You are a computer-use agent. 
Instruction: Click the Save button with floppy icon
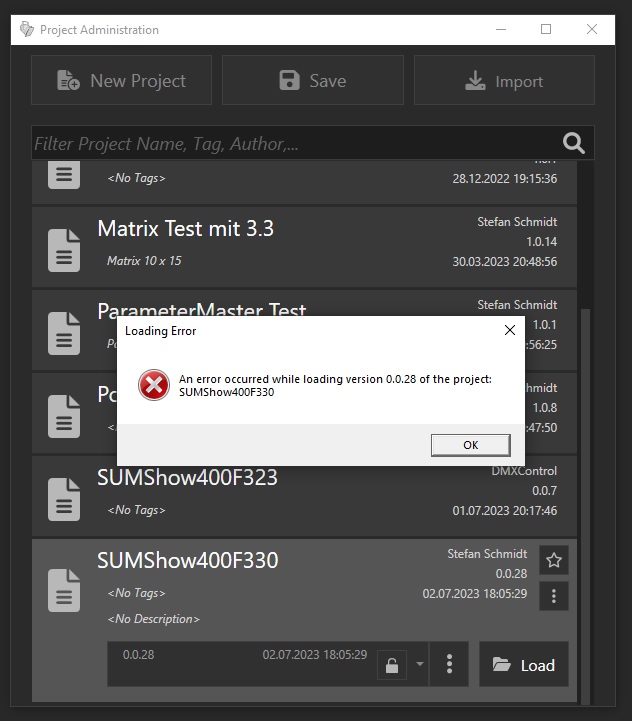click(312, 81)
